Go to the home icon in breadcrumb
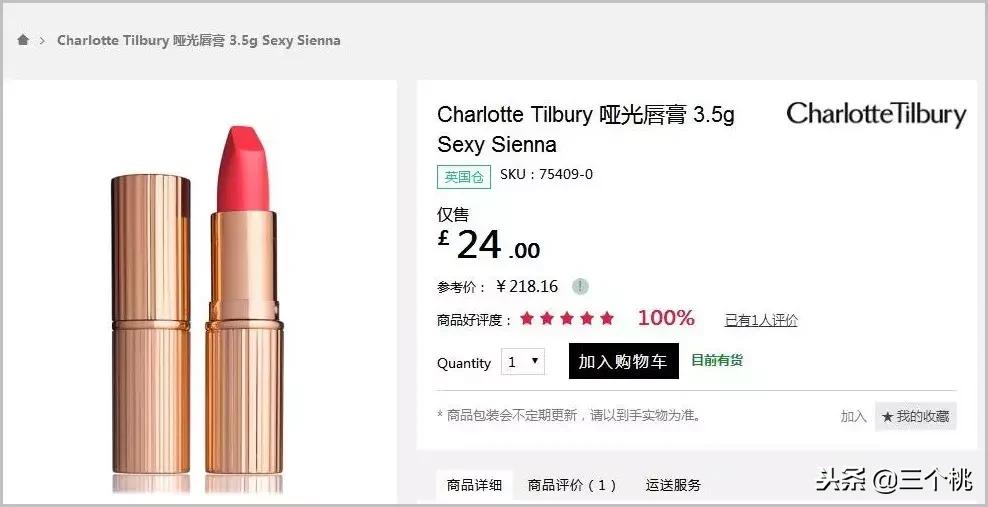 [23, 40]
